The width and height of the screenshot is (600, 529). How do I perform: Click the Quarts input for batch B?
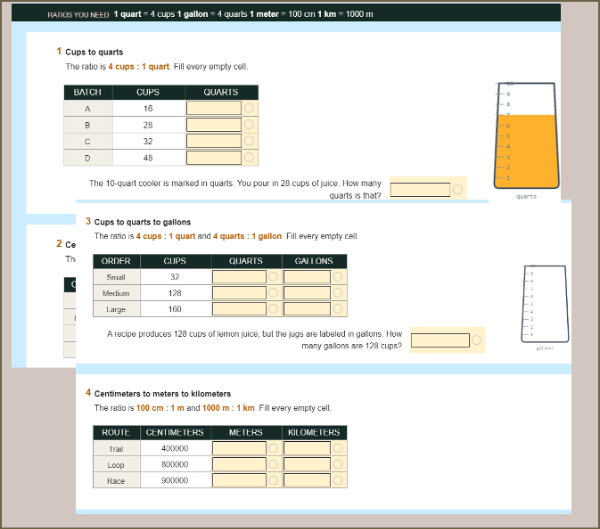[214, 125]
